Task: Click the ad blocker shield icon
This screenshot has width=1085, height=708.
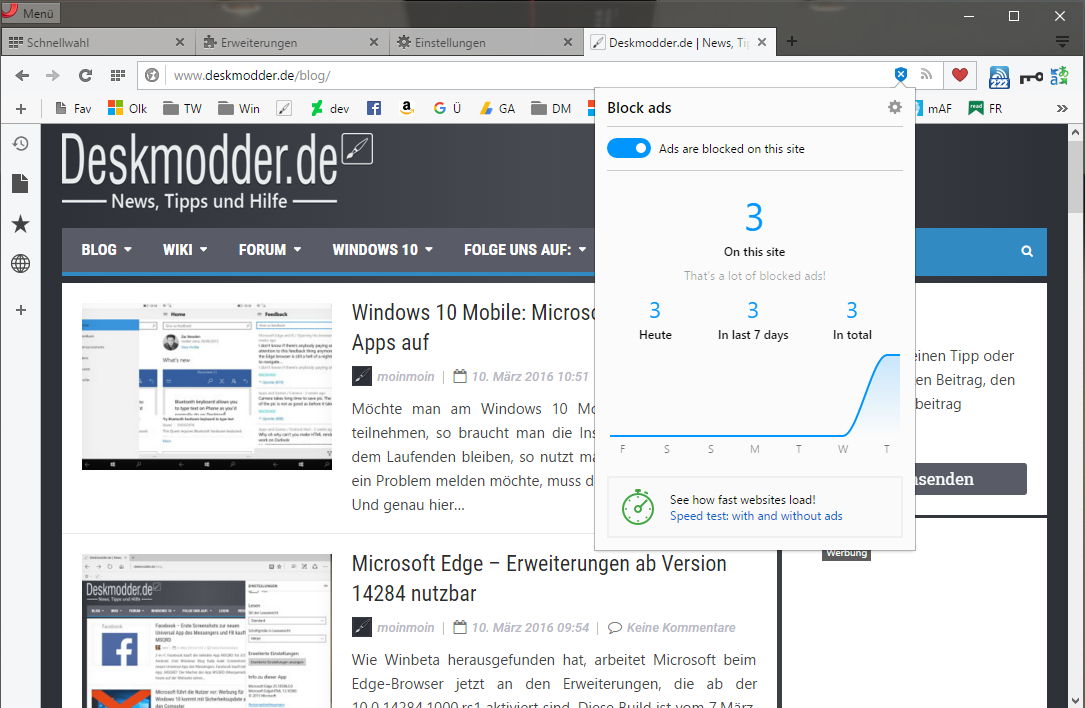Action: click(x=901, y=75)
